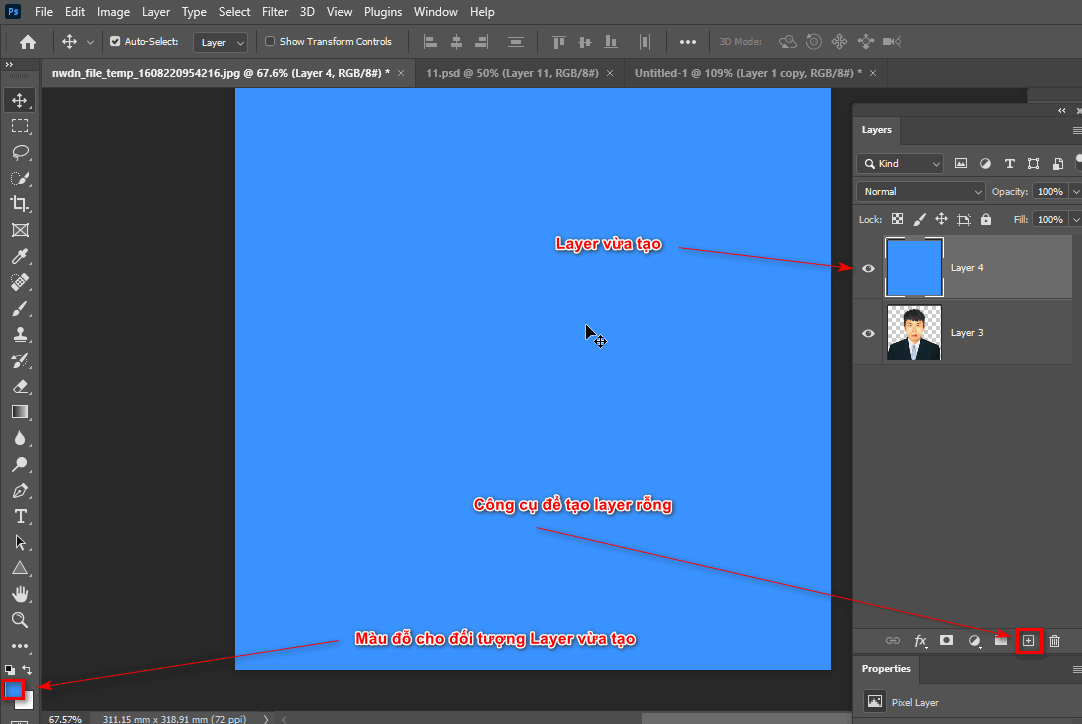Toggle visibility of Layer 4
1082x724 pixels.
(x=868, y=268)
